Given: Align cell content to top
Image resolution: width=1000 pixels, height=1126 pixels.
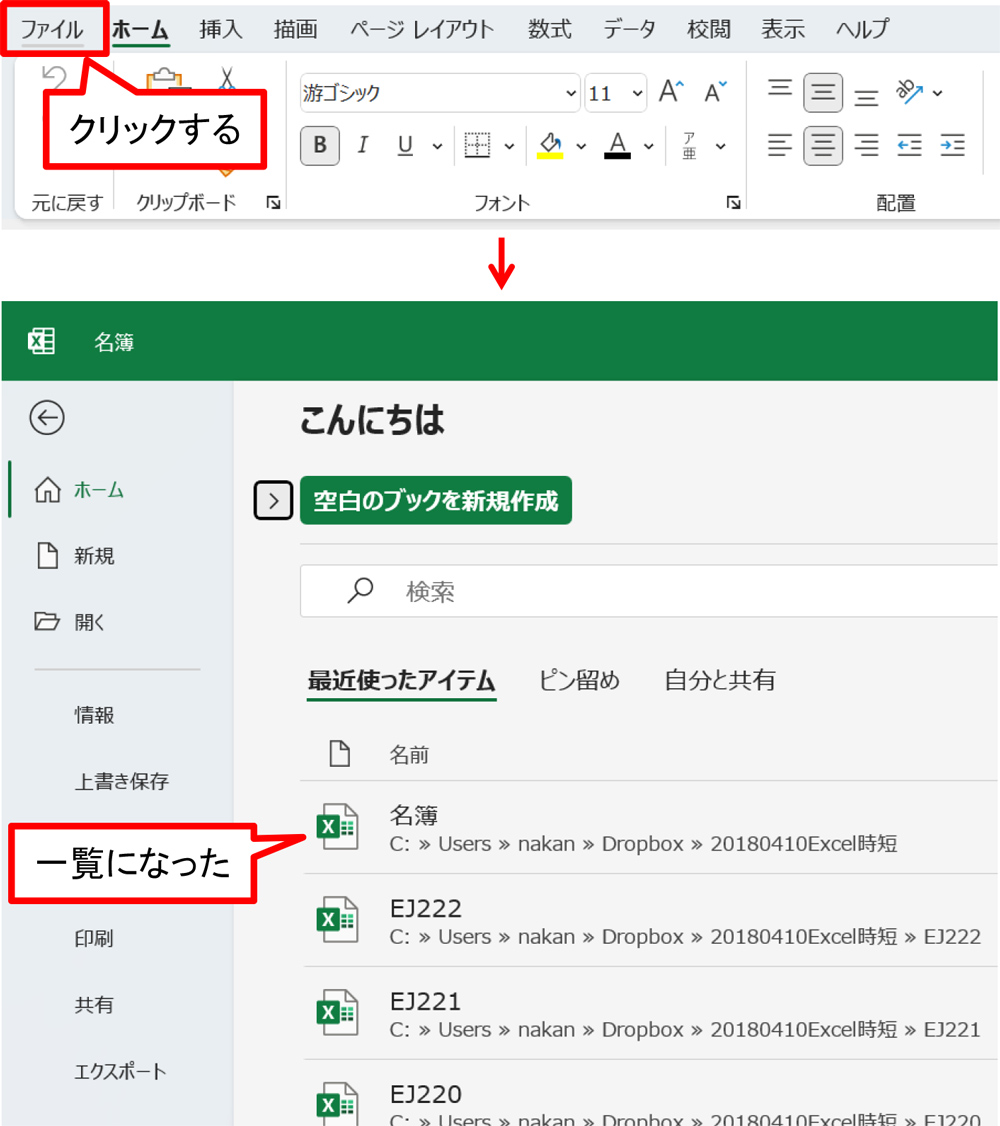Looking at the screenshot, I should 780,89.
